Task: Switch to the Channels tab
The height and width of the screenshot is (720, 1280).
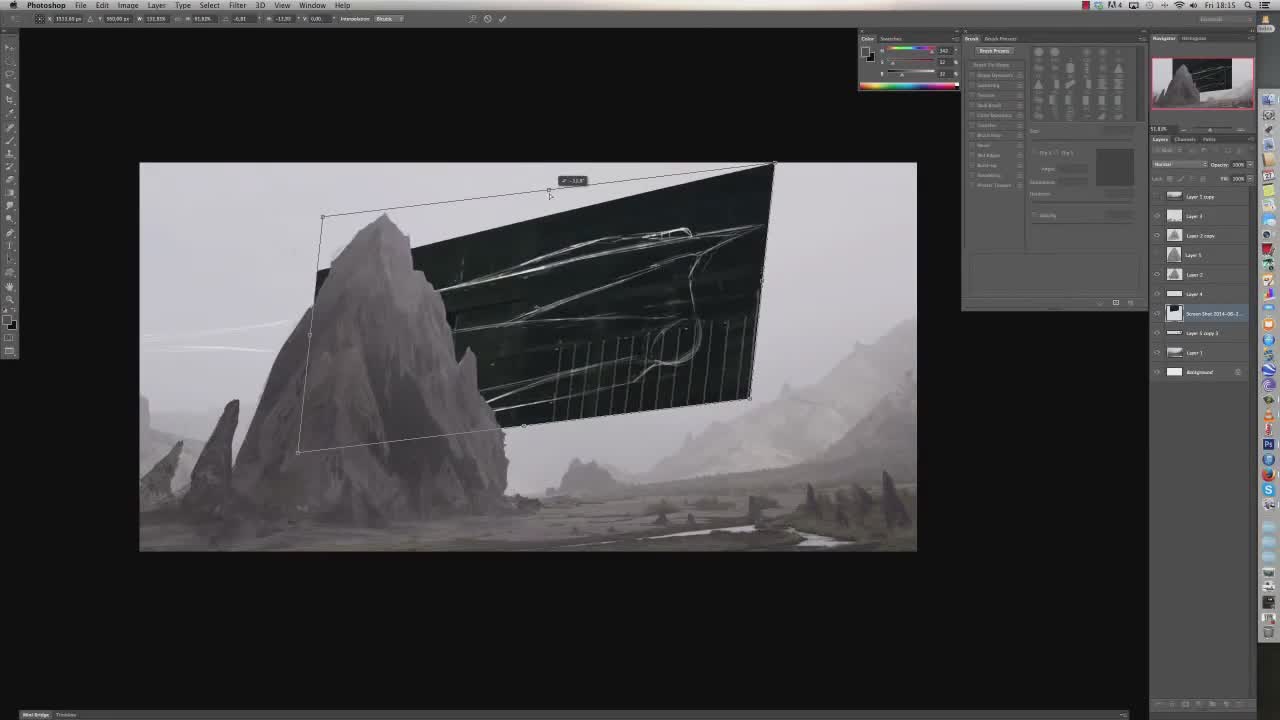Action: coord(1185,140)
